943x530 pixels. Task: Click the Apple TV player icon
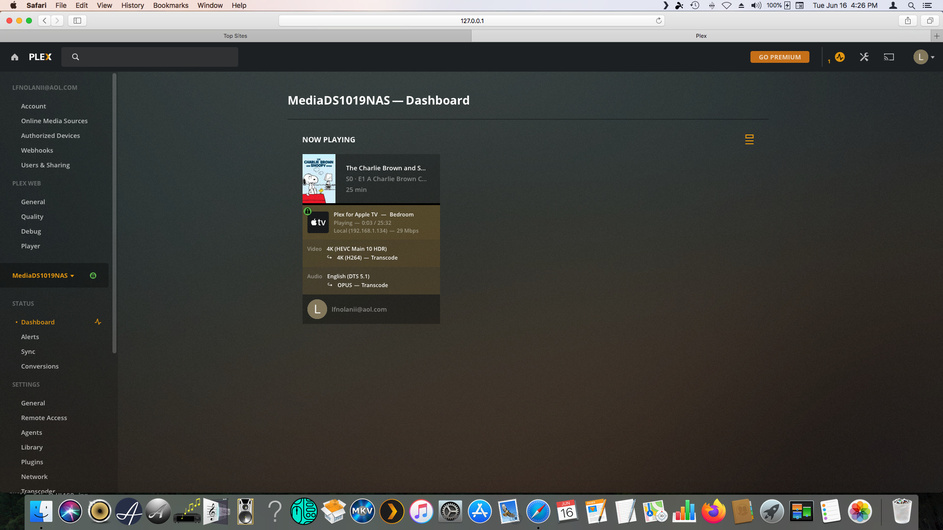tap(318, 223)
